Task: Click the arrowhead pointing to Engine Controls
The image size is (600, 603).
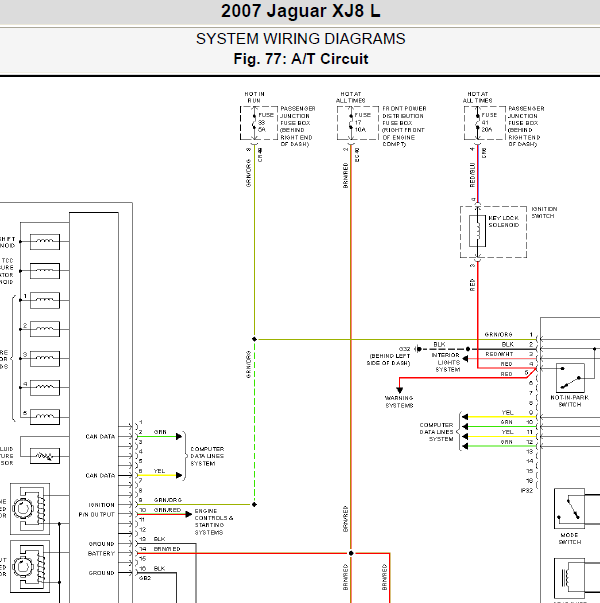Action: point(188,514)
